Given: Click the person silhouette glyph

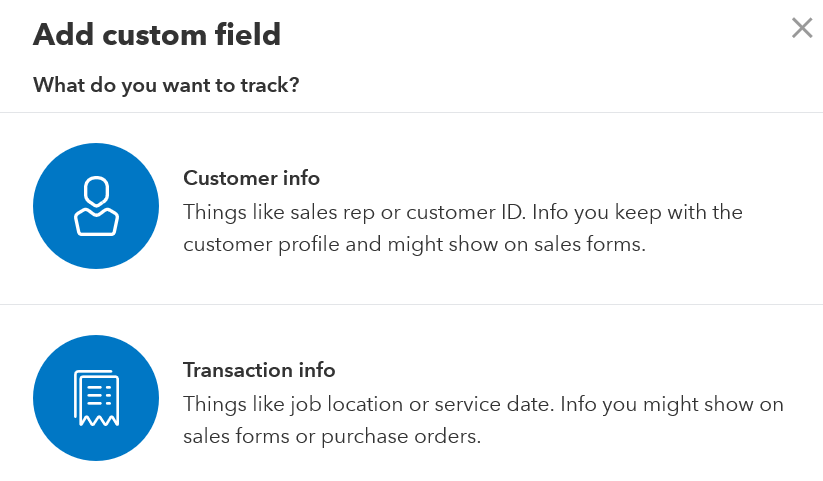Looking at the screenshot, I should click(x=97, y=206).
